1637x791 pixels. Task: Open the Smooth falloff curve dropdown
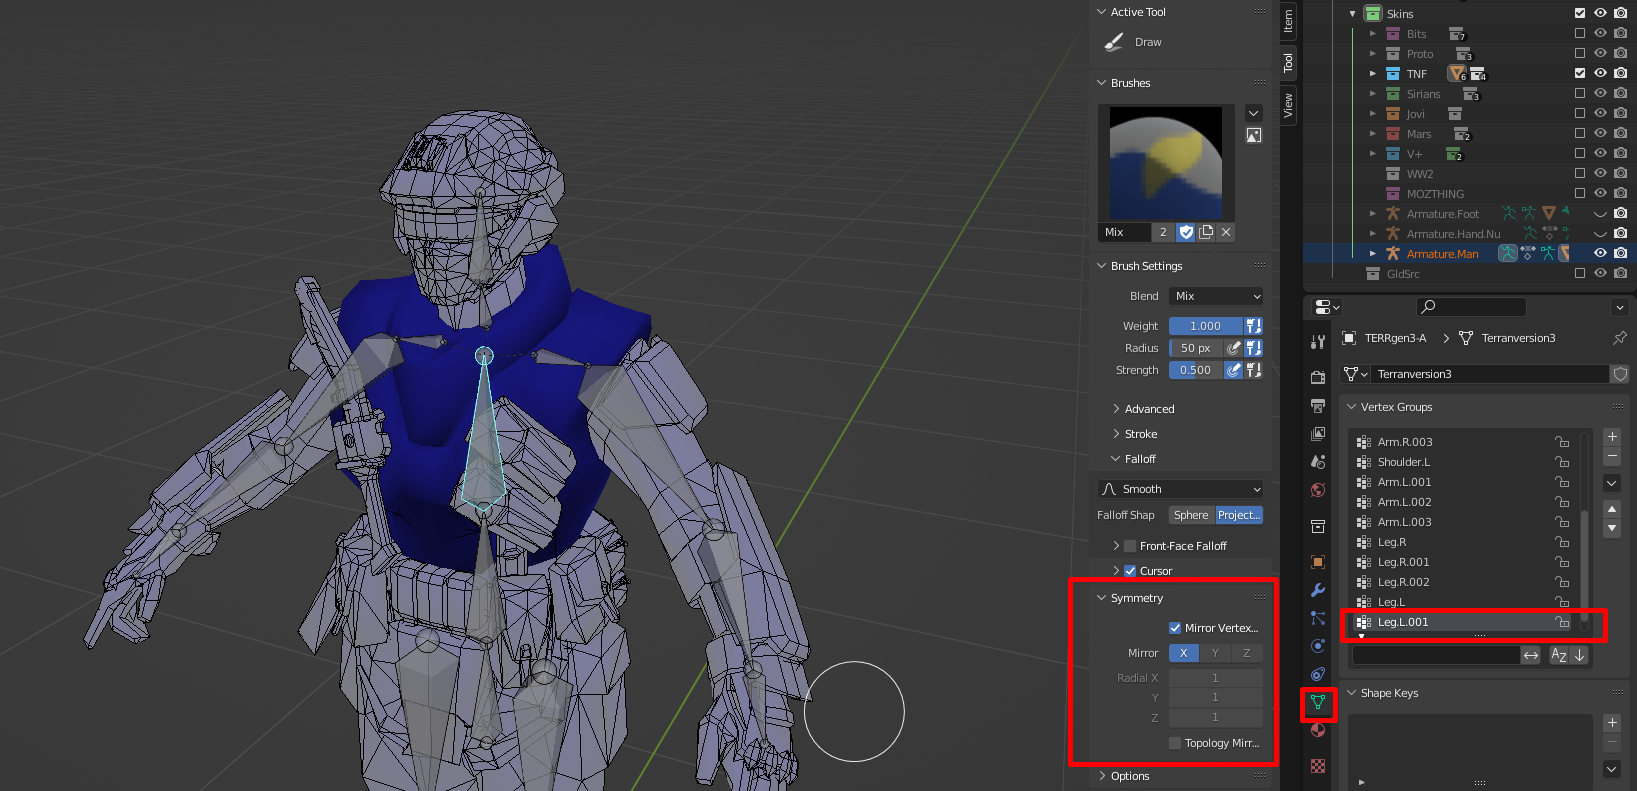click(1180, 489)
